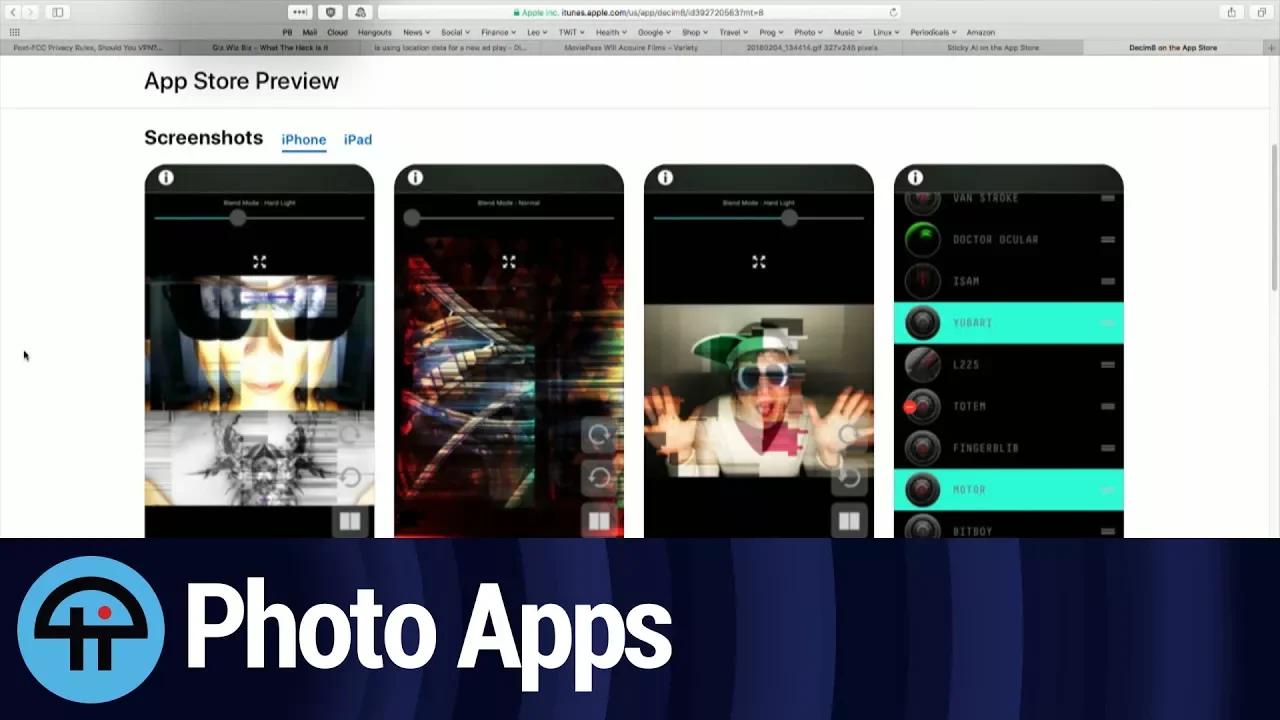1280x720 pixels.
Task: Click split-view icon in second screenshot
Action: 599,520
